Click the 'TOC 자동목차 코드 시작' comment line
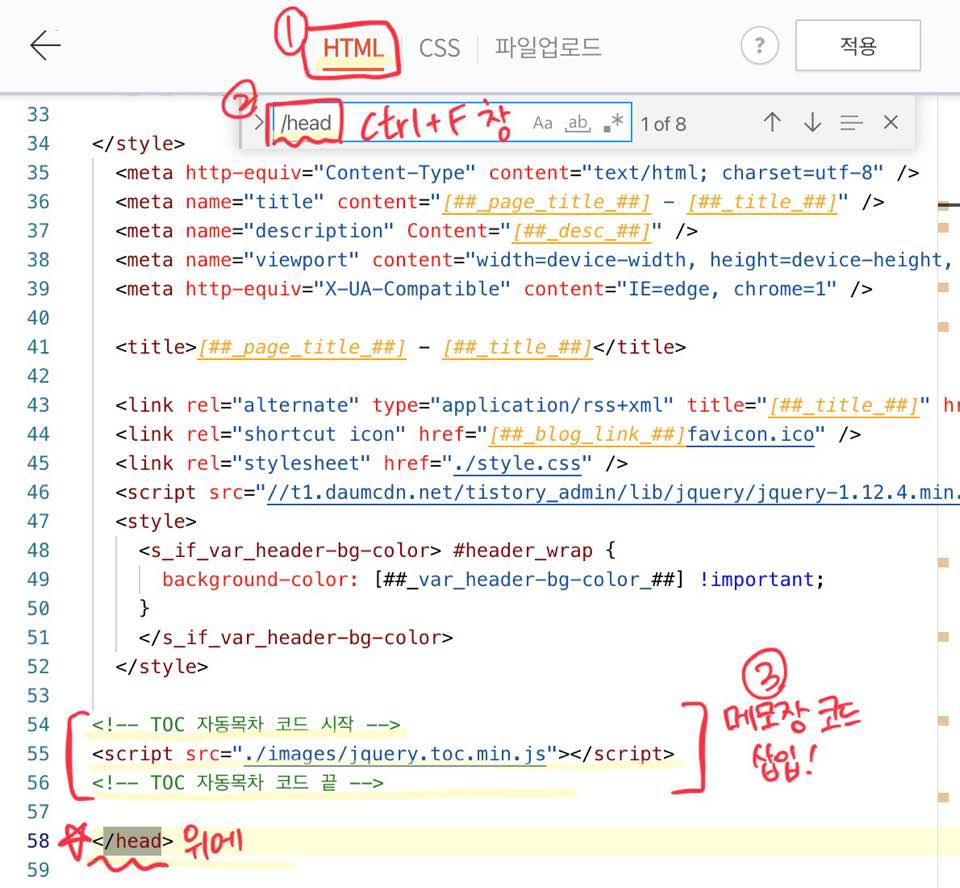This screenshot has height=888, width=960. [x=246, y=724]
